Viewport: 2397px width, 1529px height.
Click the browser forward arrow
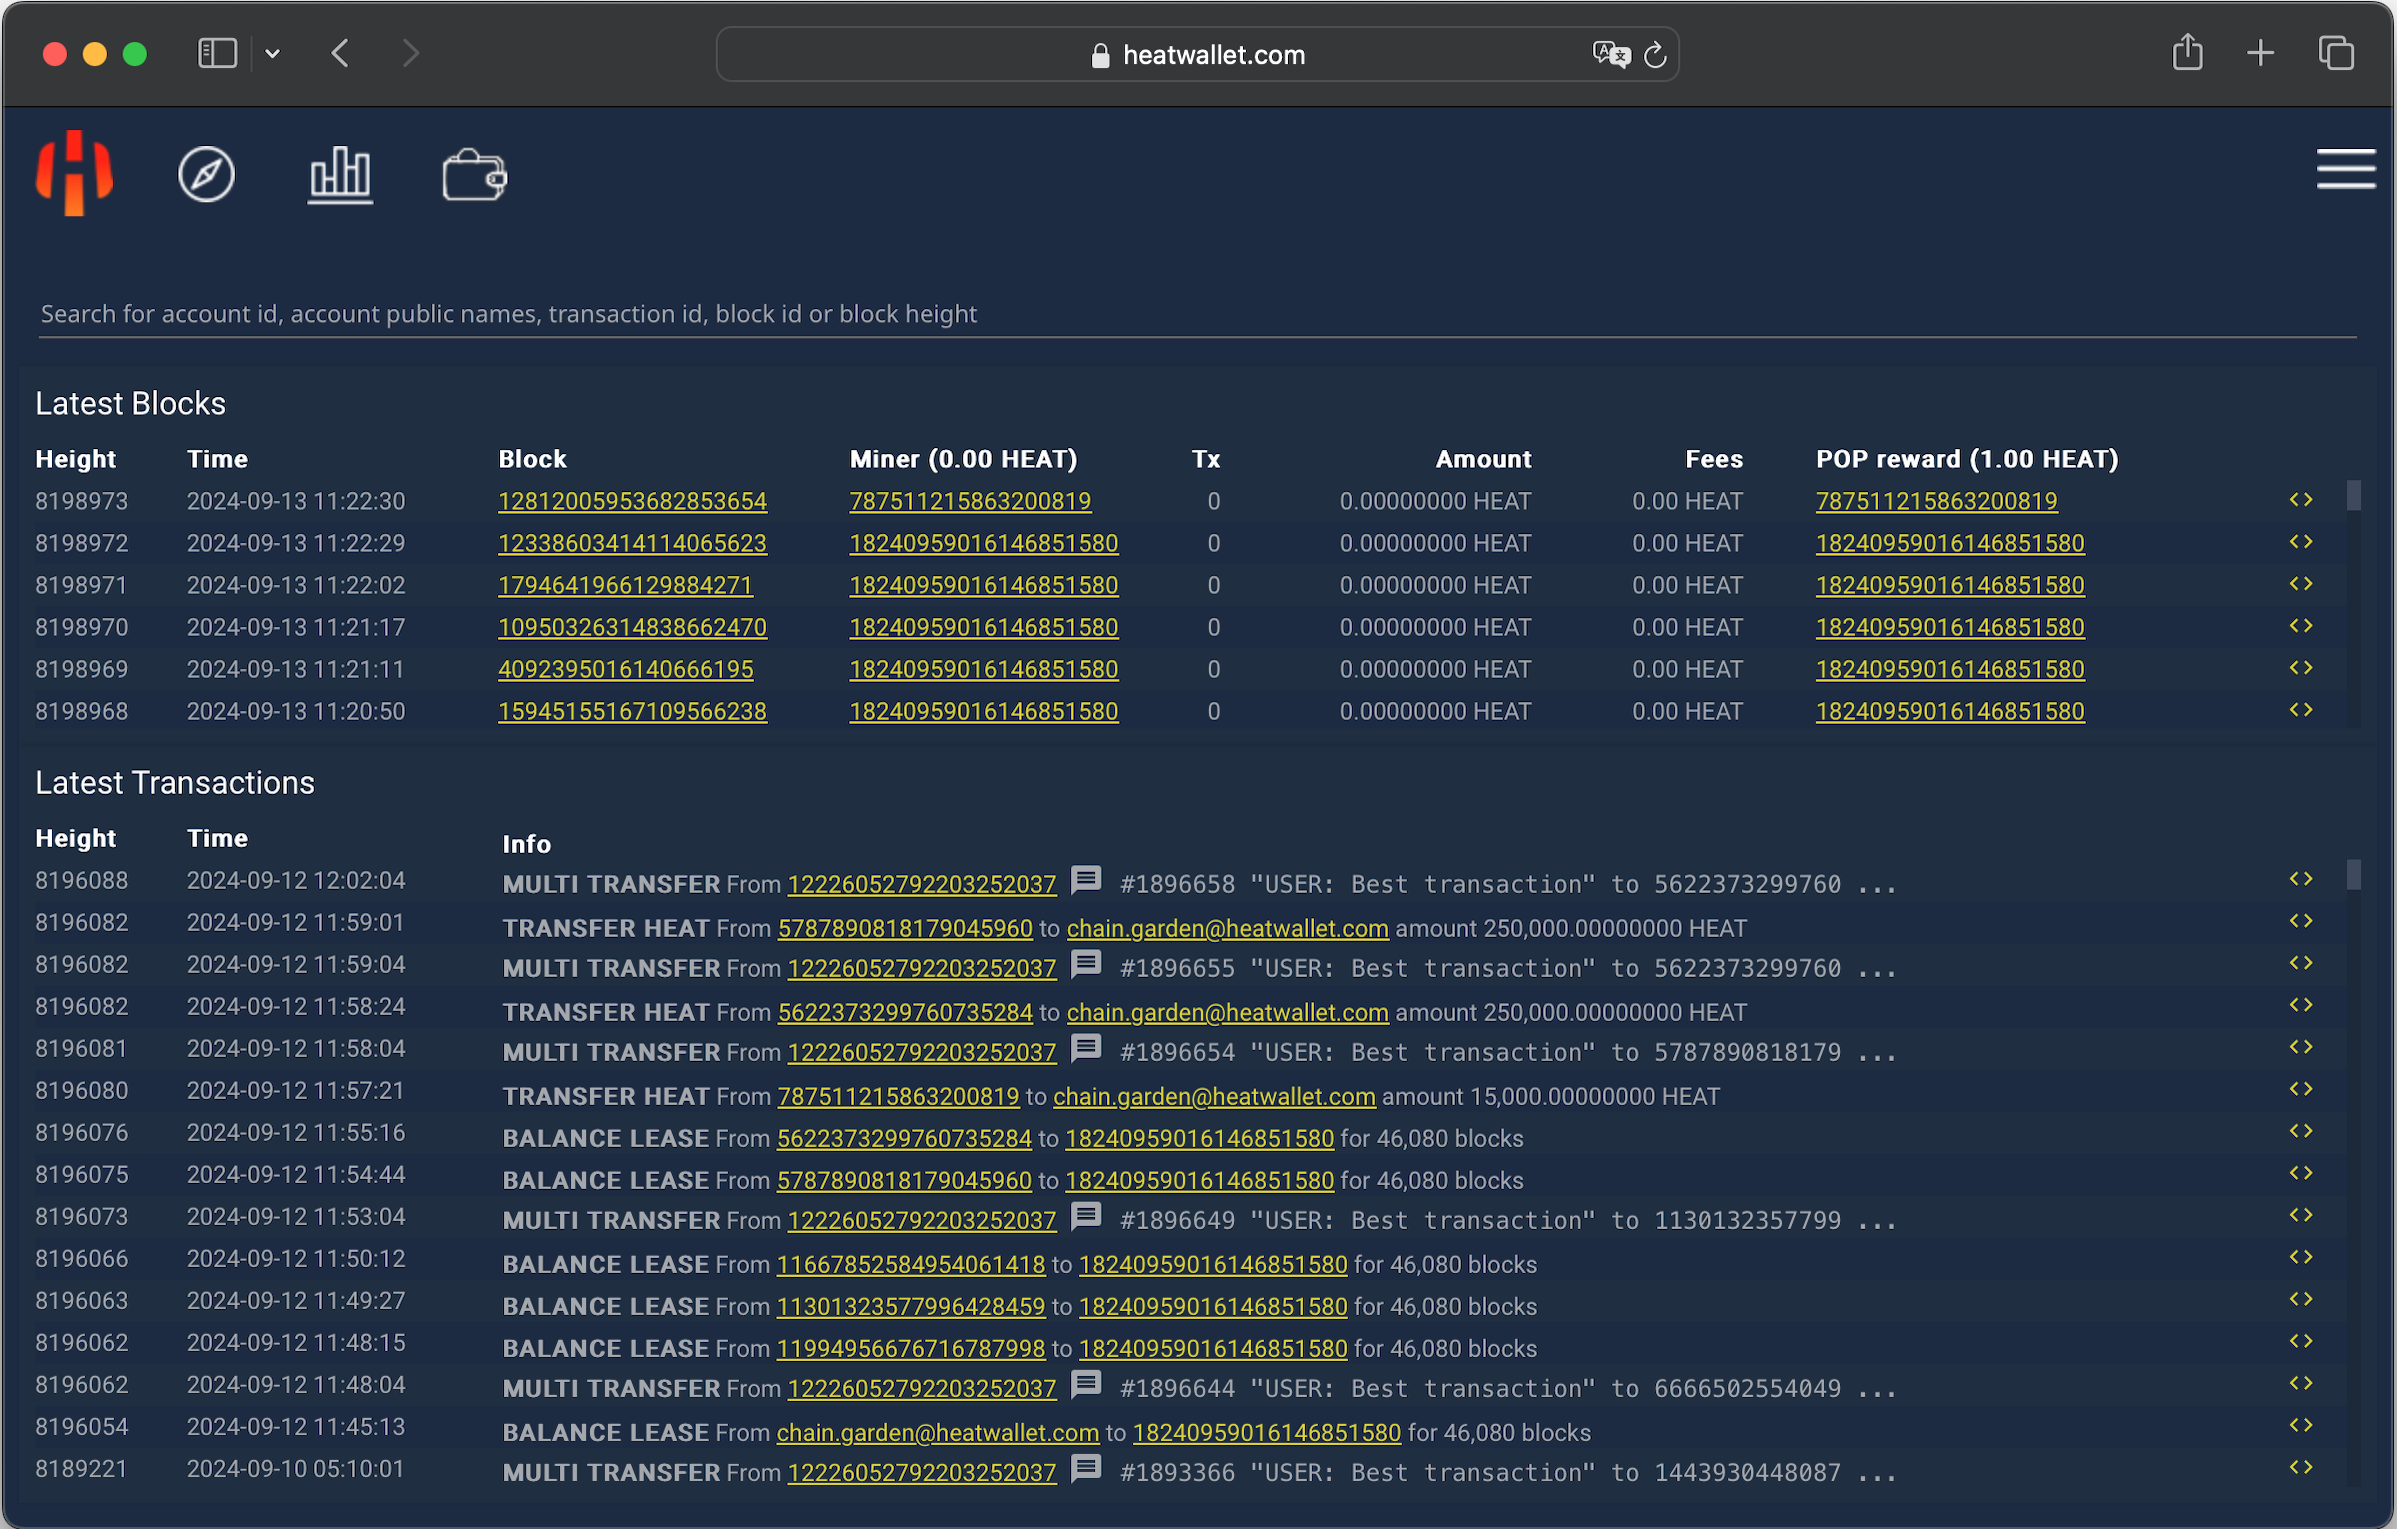(410, 54)
